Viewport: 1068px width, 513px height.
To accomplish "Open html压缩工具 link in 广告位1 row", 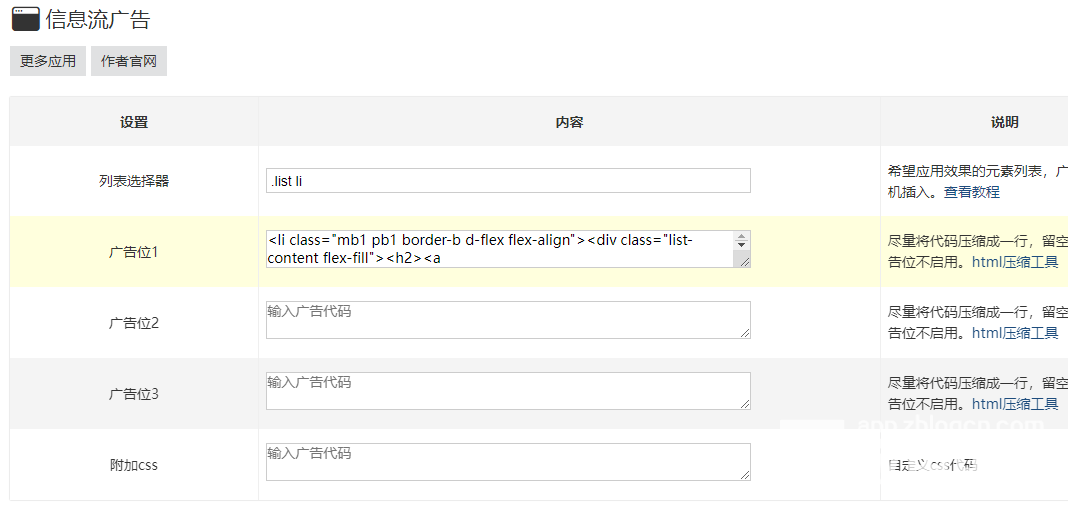I will 1015,262.
